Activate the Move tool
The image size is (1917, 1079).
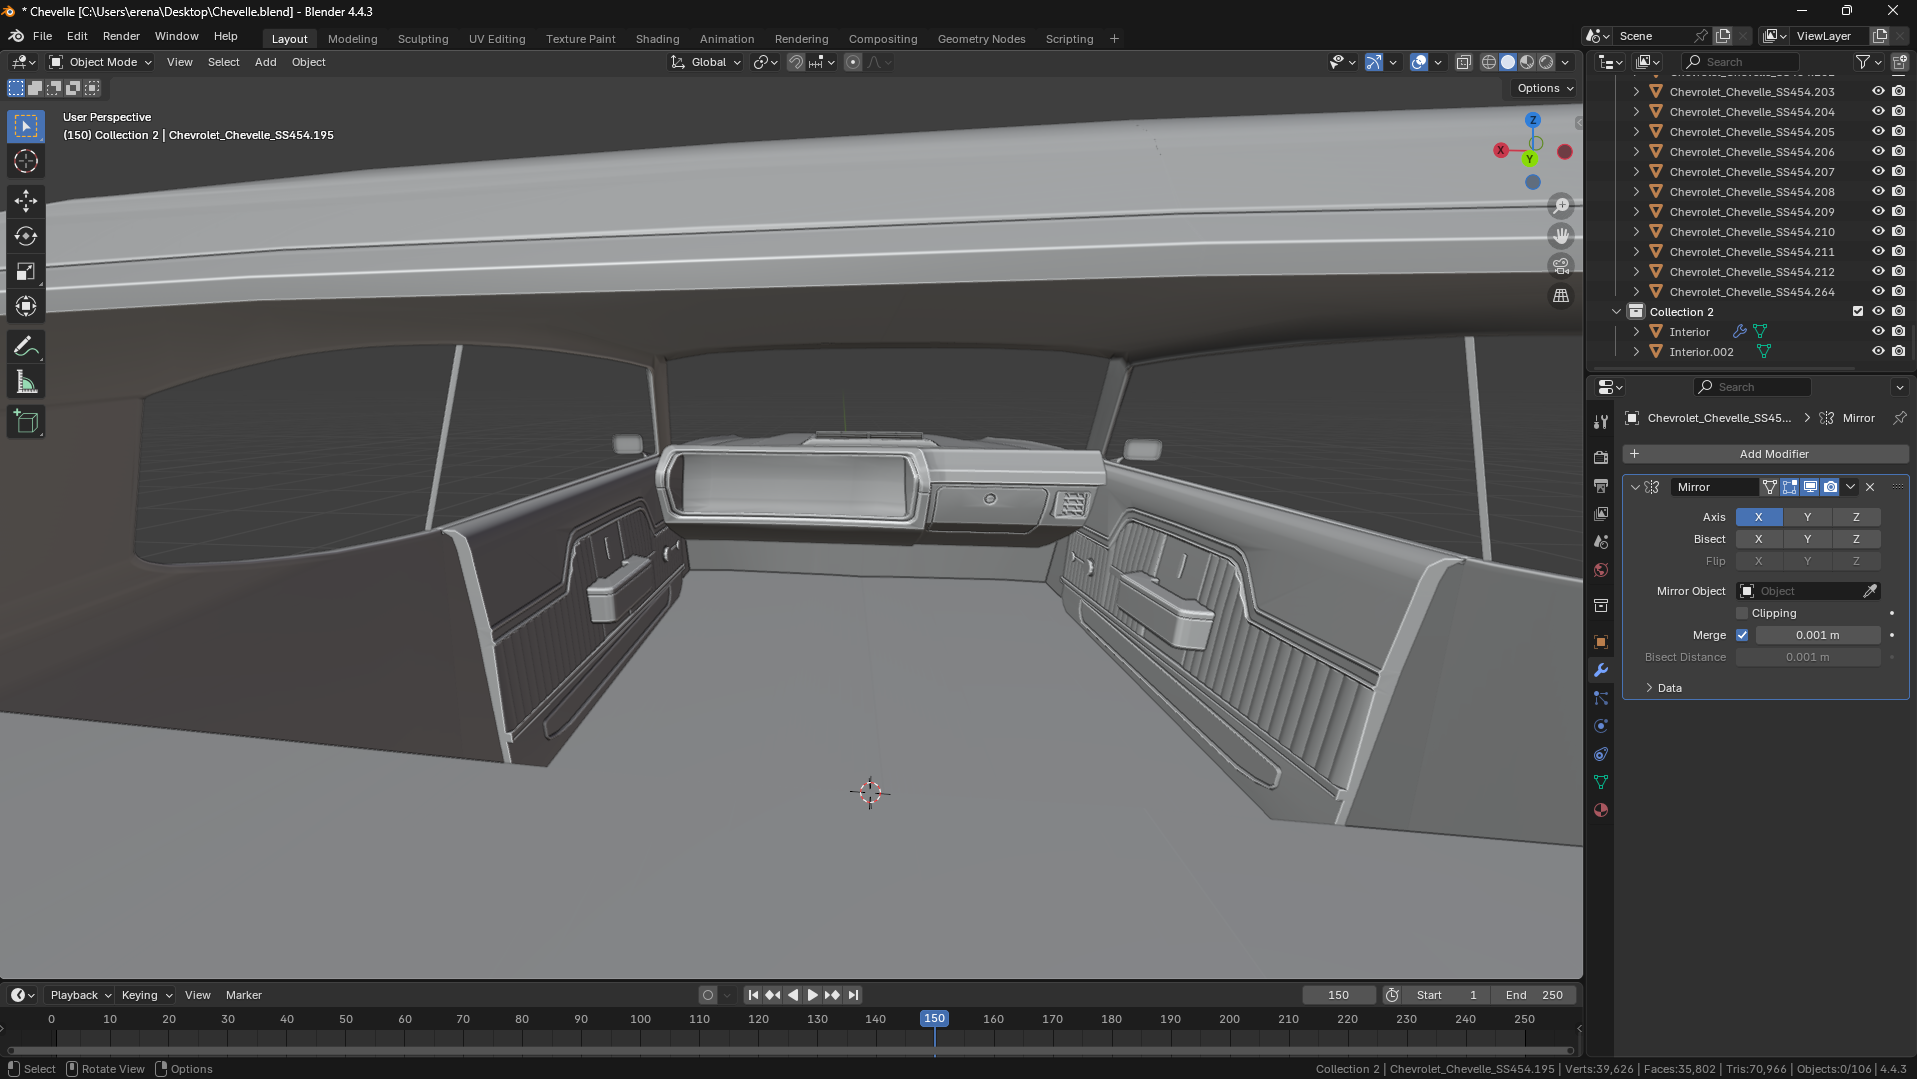point(26,201)
